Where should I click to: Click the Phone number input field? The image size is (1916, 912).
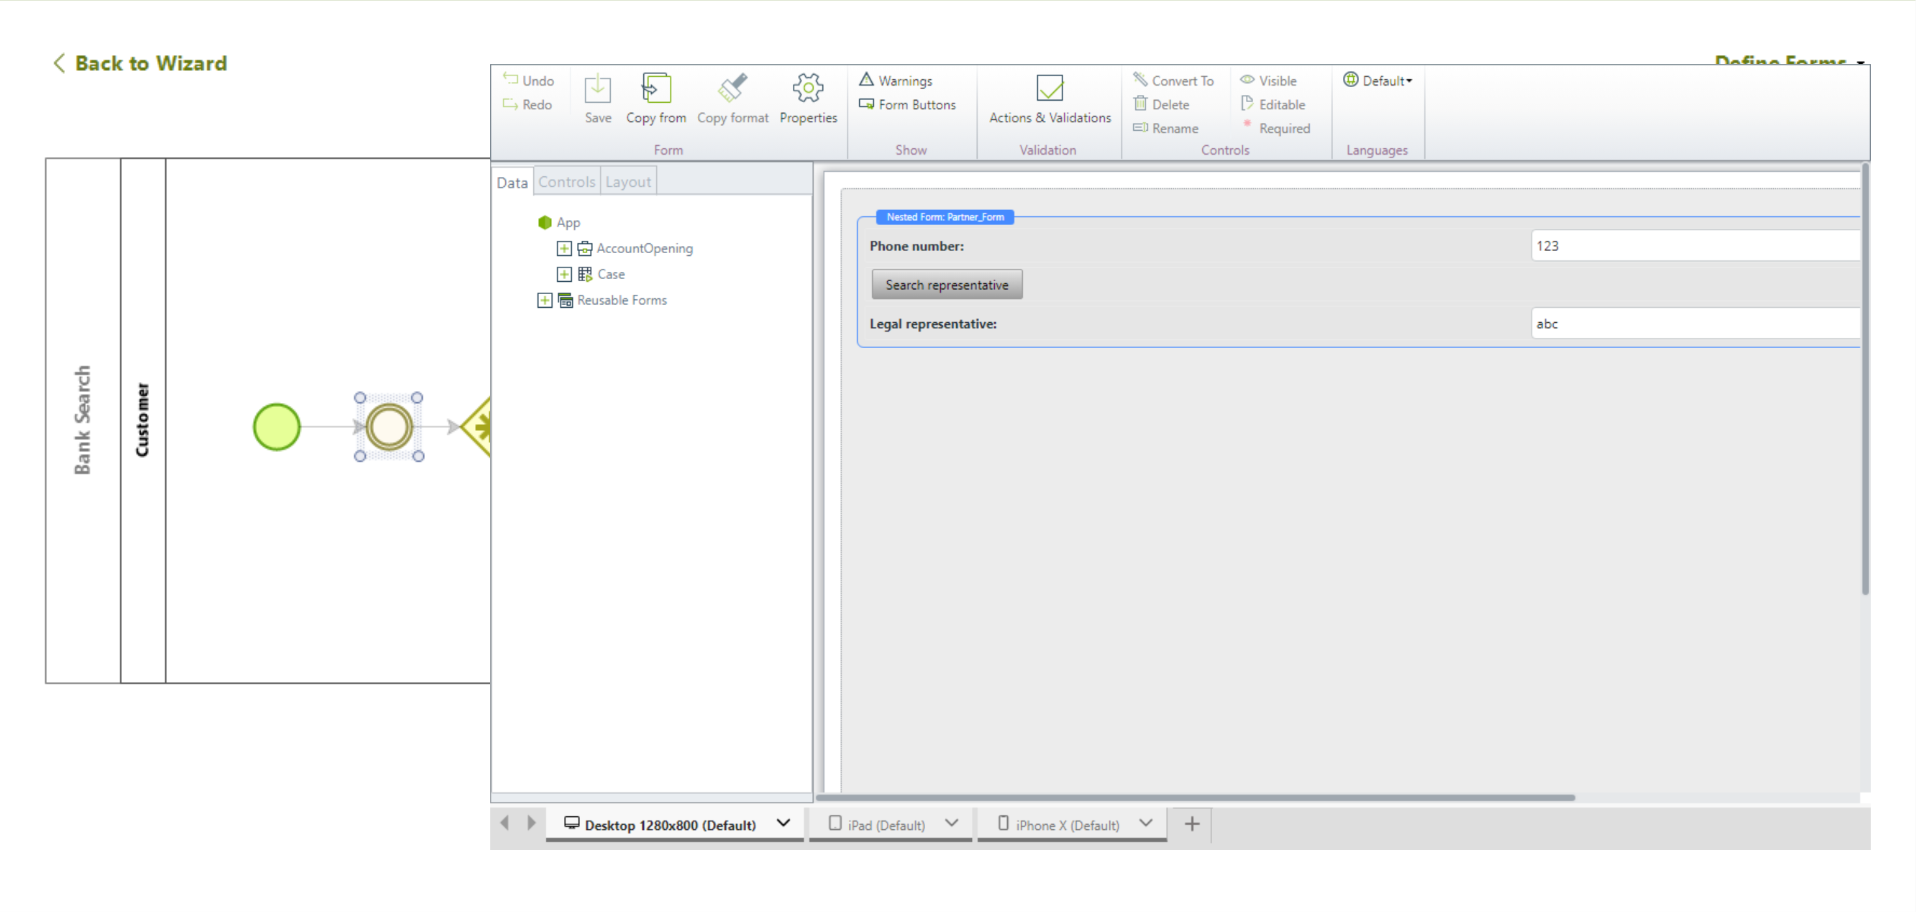[x=1694, y=246]
